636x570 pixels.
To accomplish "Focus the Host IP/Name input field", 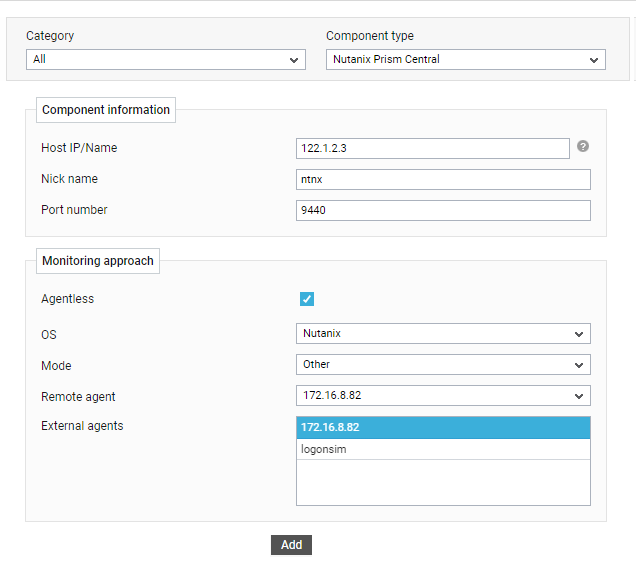I will click(x=432, y=148).
